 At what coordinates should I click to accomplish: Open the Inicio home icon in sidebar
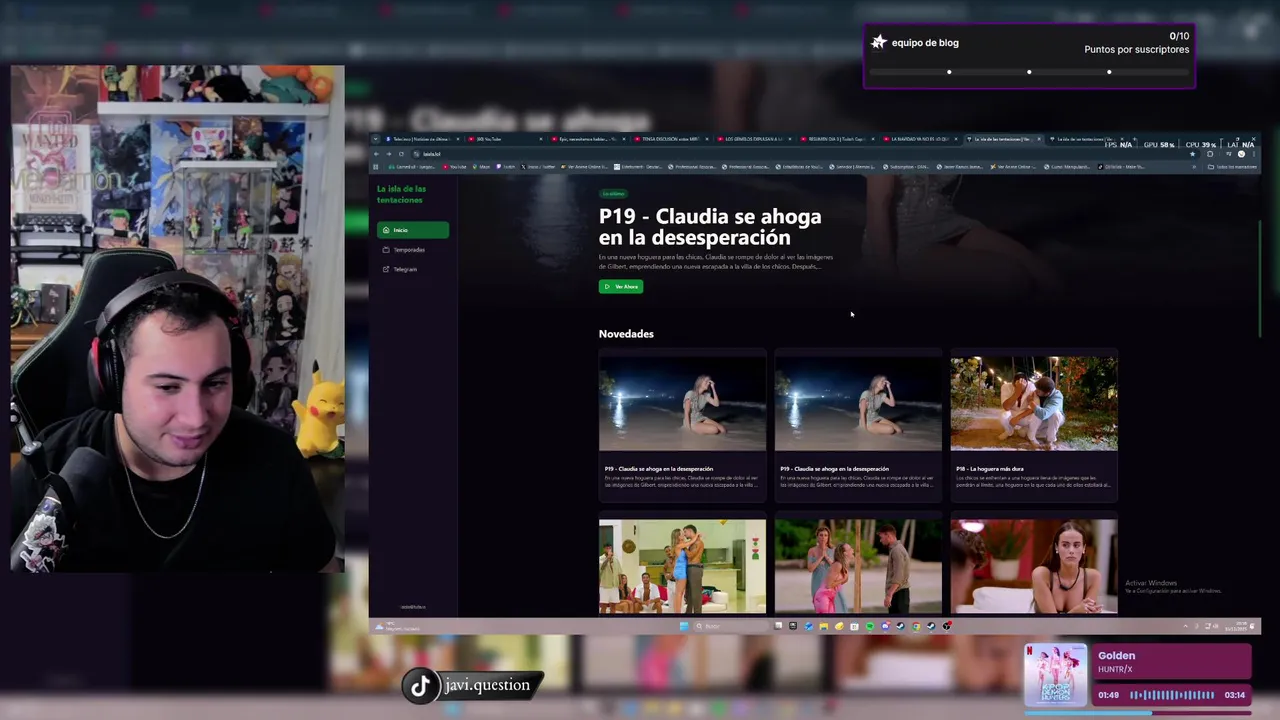[x=386, y=230]
